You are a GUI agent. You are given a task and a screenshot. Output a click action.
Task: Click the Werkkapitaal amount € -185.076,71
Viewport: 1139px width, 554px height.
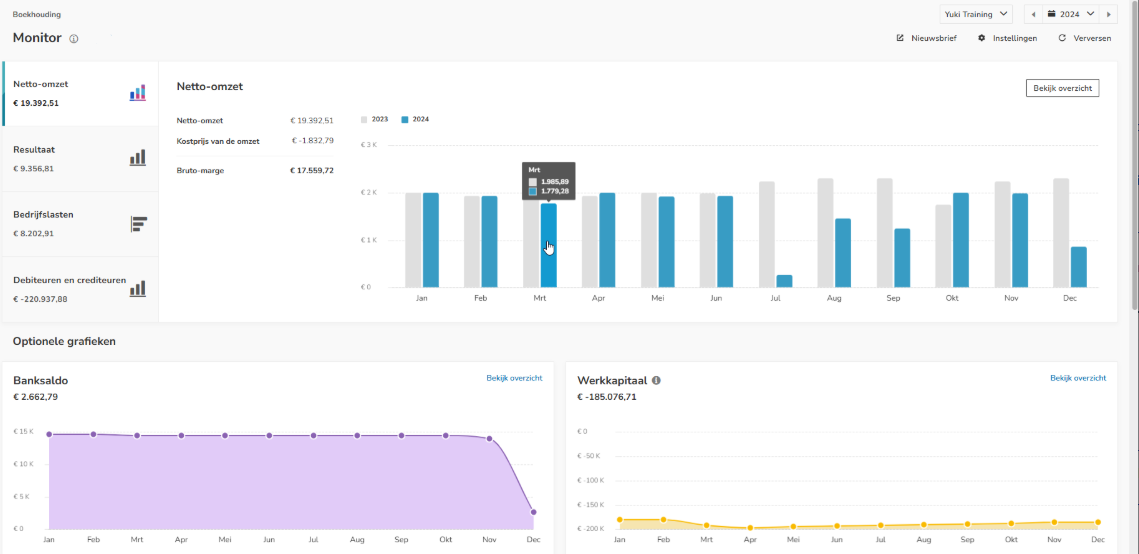point(607,396)
